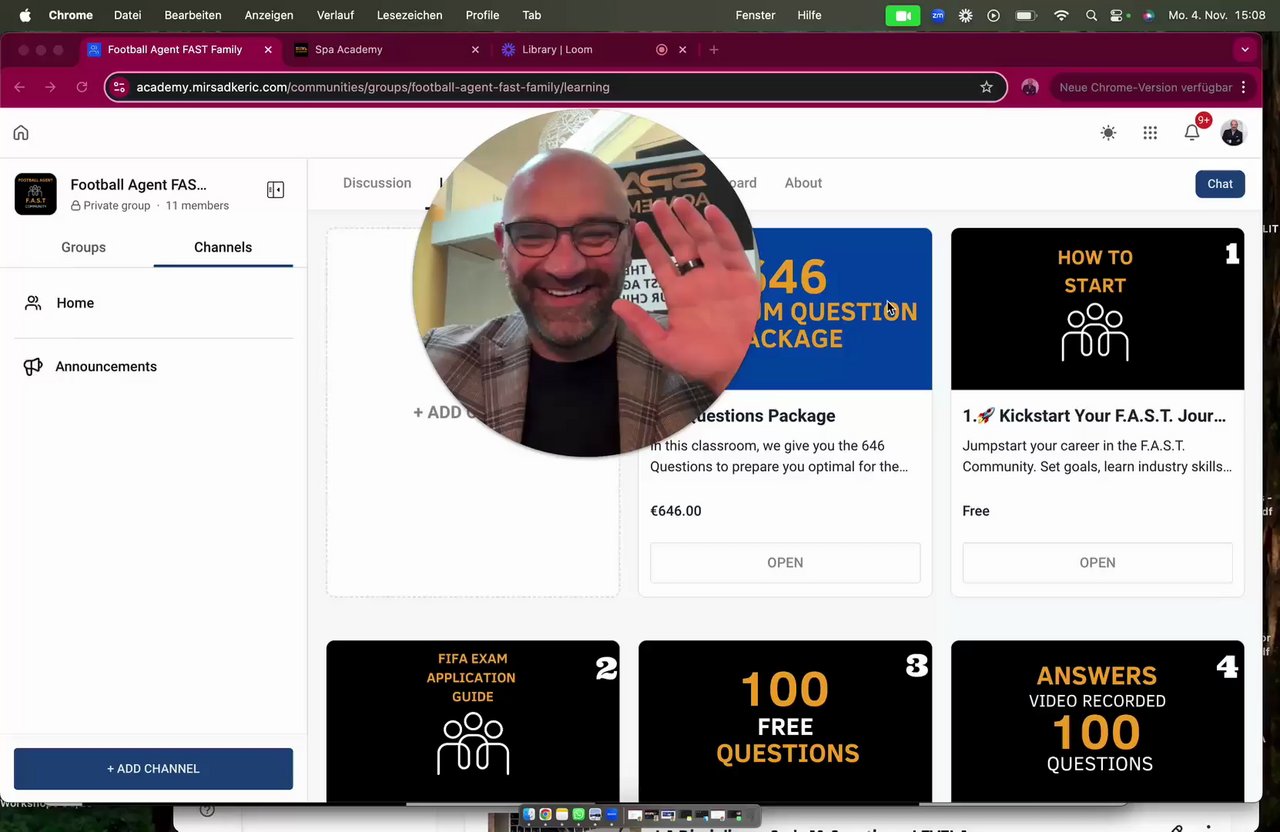1280x832 pixels.
Task: Click the Chrome back arrow
Action: point(19,87)
